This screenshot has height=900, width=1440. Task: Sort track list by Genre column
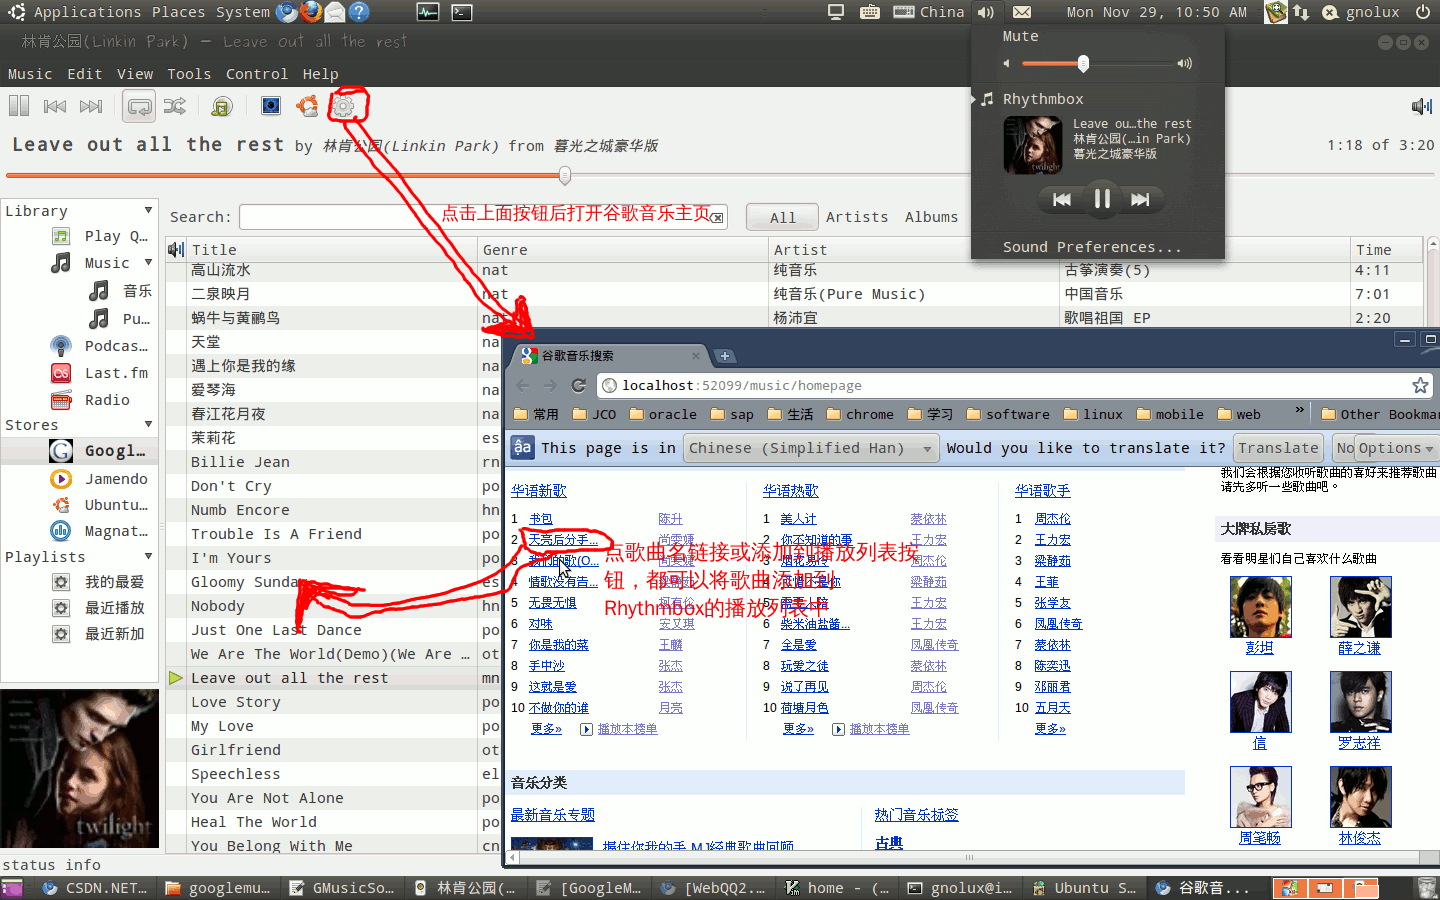[x=624, y=250]
